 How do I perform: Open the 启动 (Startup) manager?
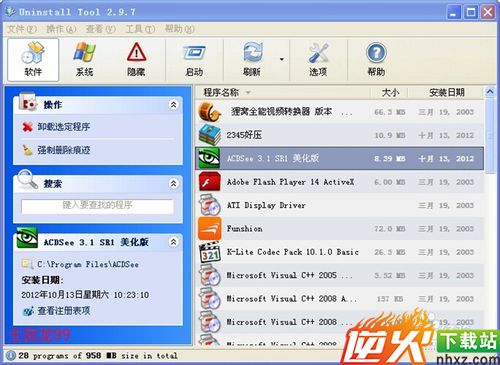pyautogui.click(x=194, y=60)
